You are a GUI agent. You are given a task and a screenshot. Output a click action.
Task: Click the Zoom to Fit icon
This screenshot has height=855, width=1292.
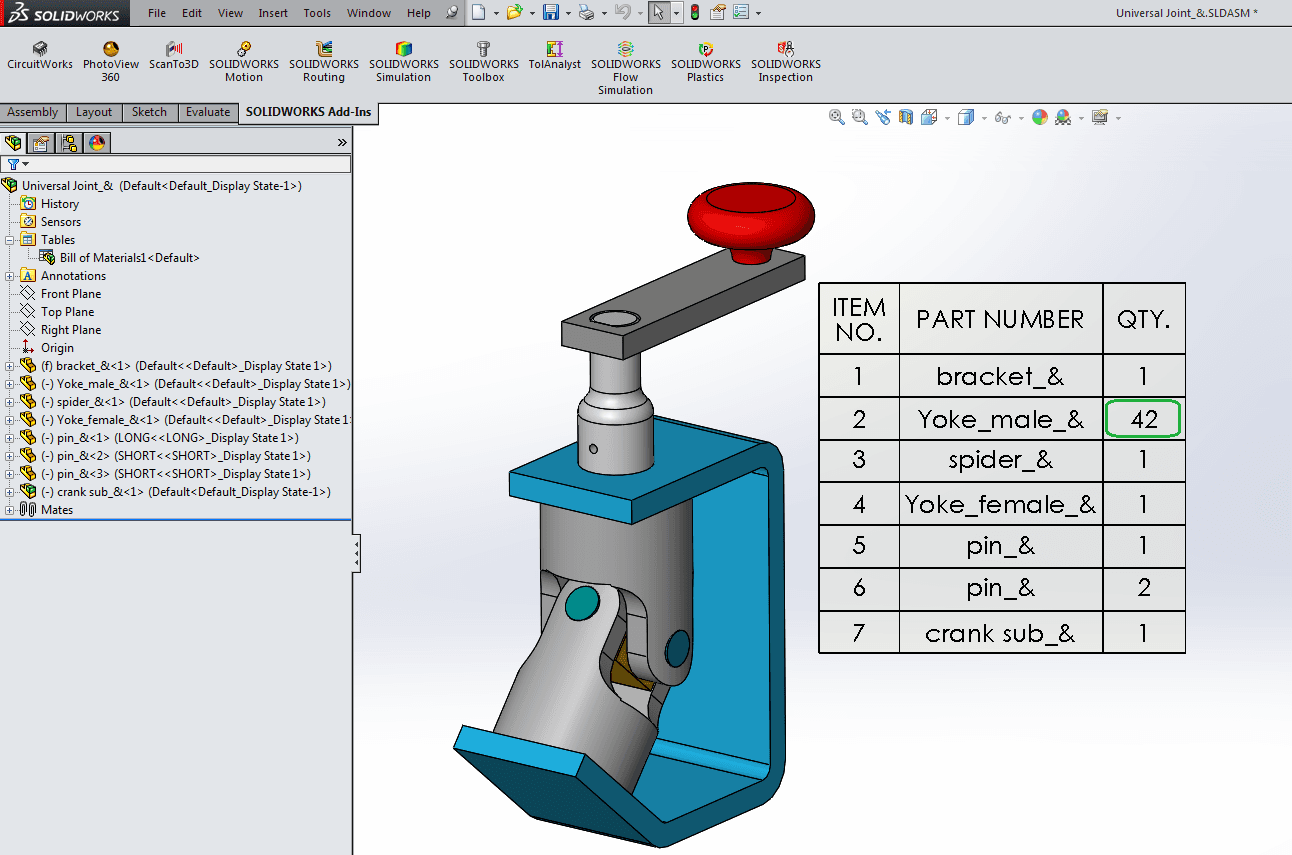point(837,118)
